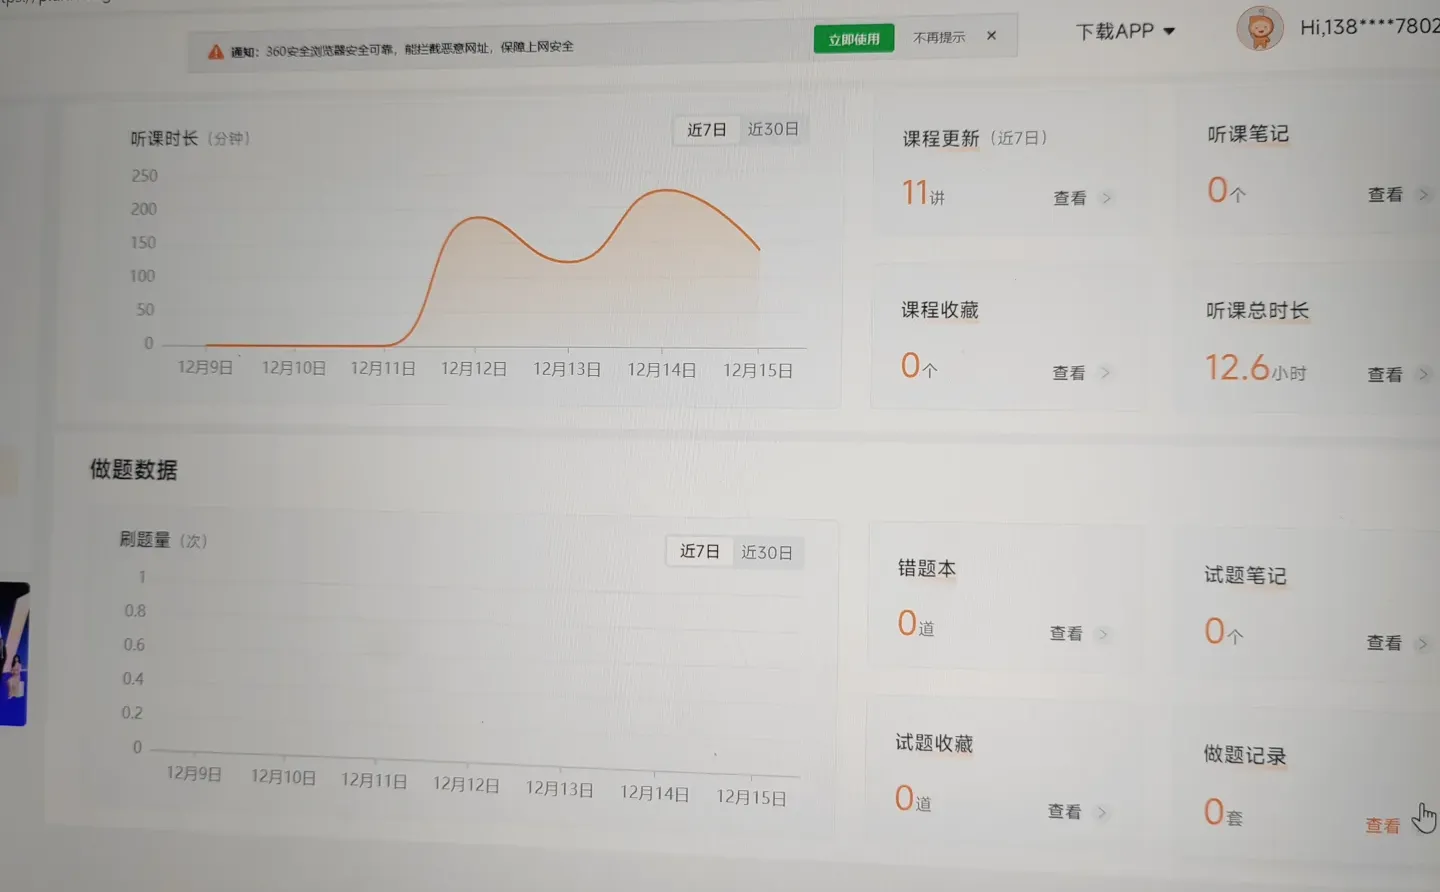Screen dimensions: 1440x892
Task: Click 12月12日 label on 刷题量 chart axis
Action: tap(466, 785)
